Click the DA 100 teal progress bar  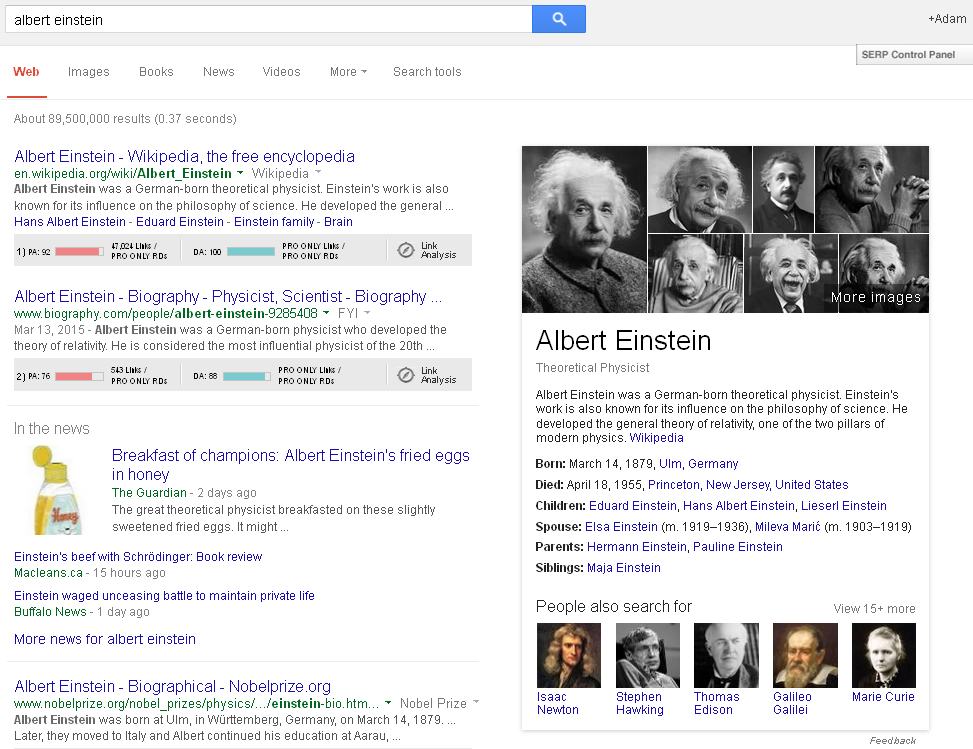250,251
